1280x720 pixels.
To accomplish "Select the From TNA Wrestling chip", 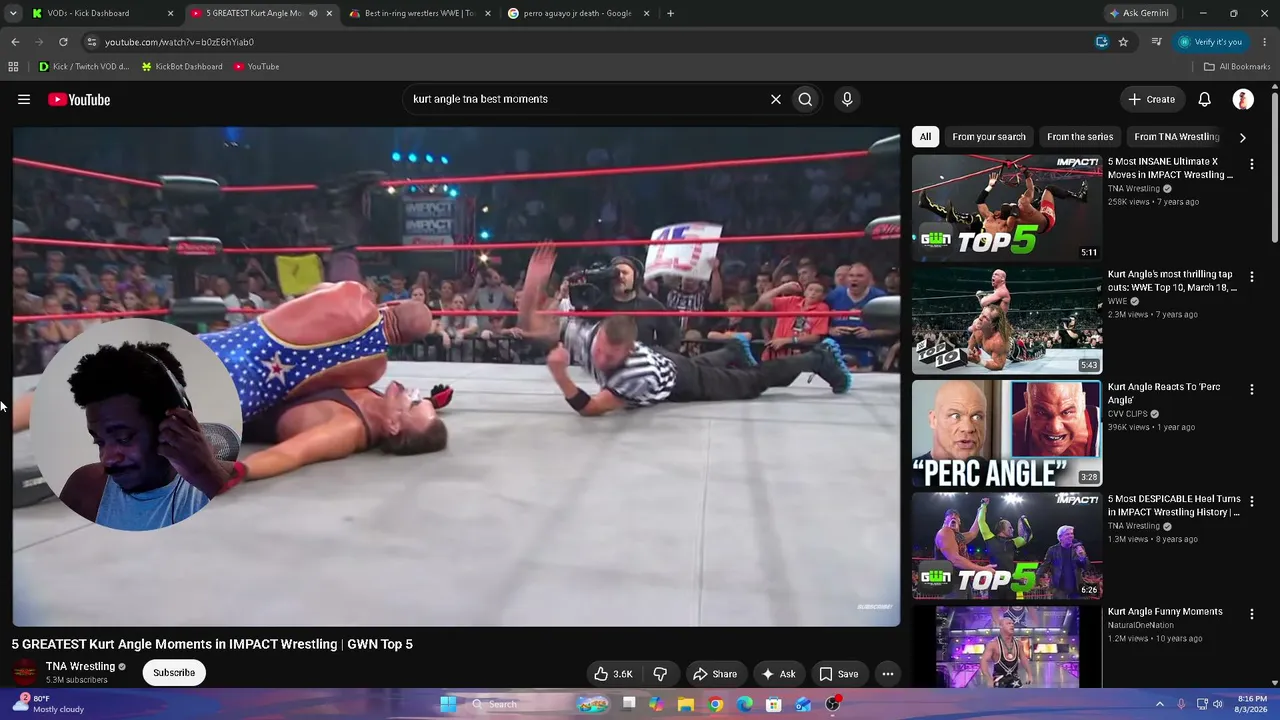I will [1177, 137].
